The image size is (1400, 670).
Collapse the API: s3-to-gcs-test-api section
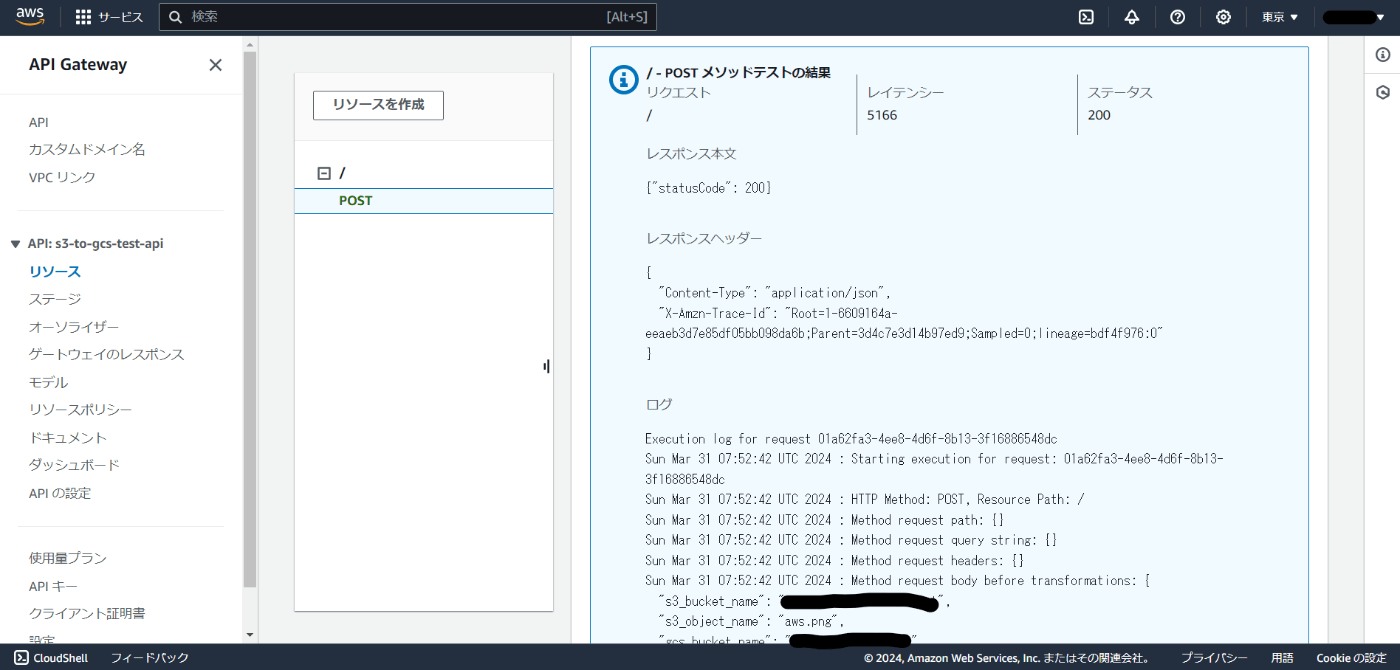coord(15,244)
